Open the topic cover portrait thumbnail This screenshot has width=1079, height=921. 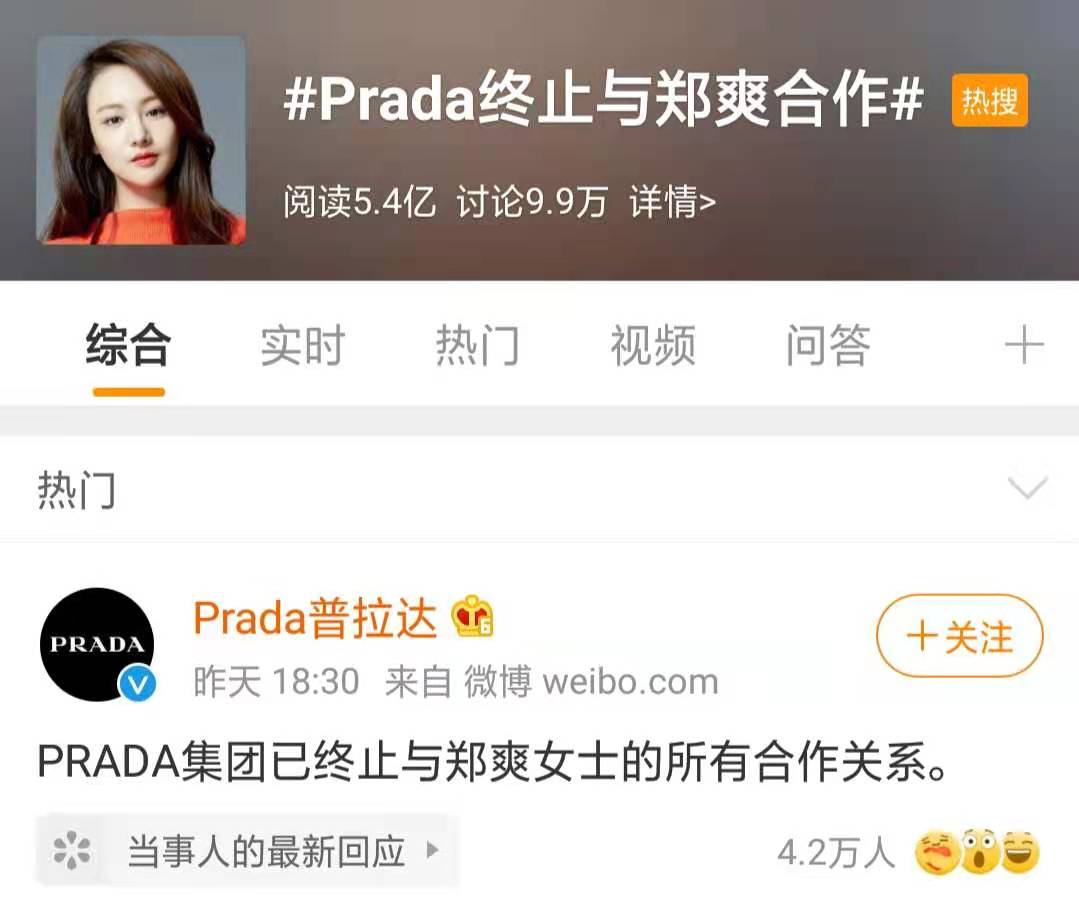pyautogui.click(x=141, y=140)
